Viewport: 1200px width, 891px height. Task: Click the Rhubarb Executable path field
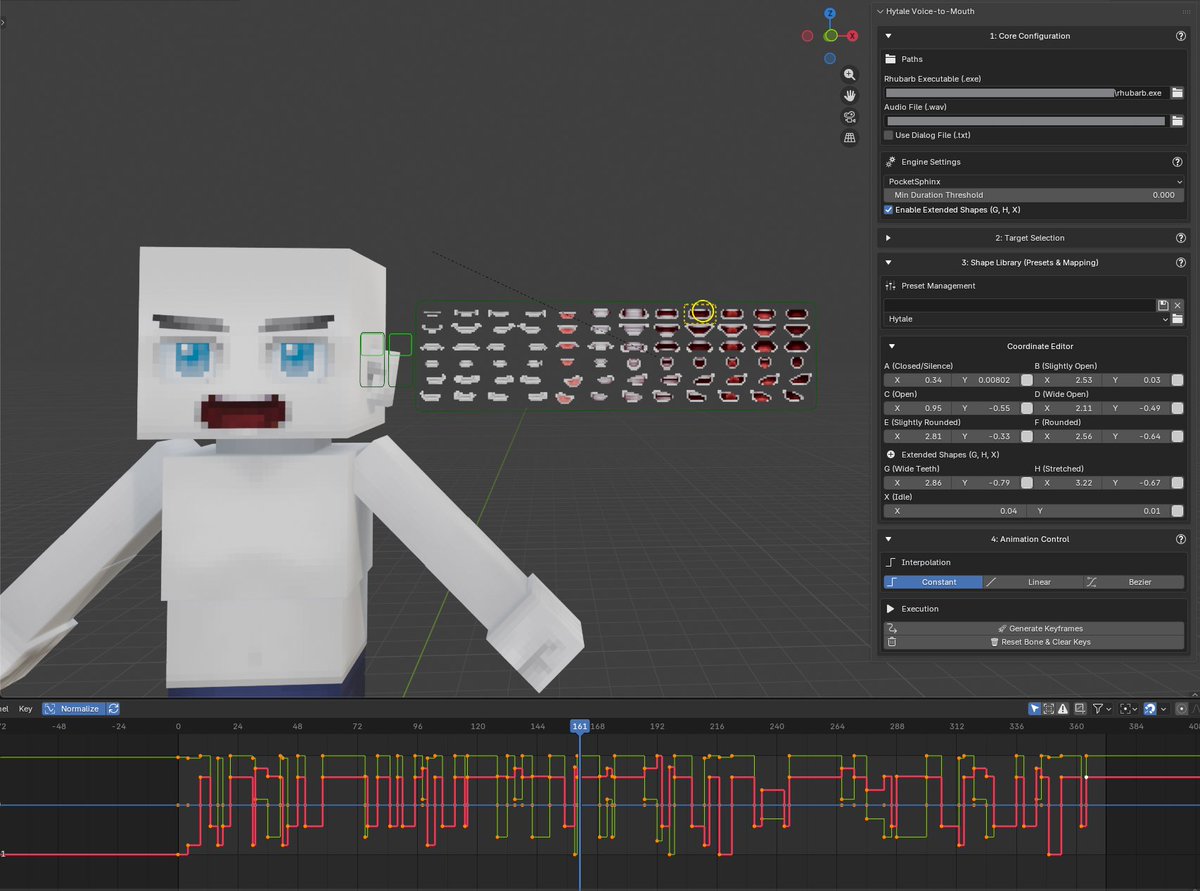pyautogui.click(x=1026, y=93)
